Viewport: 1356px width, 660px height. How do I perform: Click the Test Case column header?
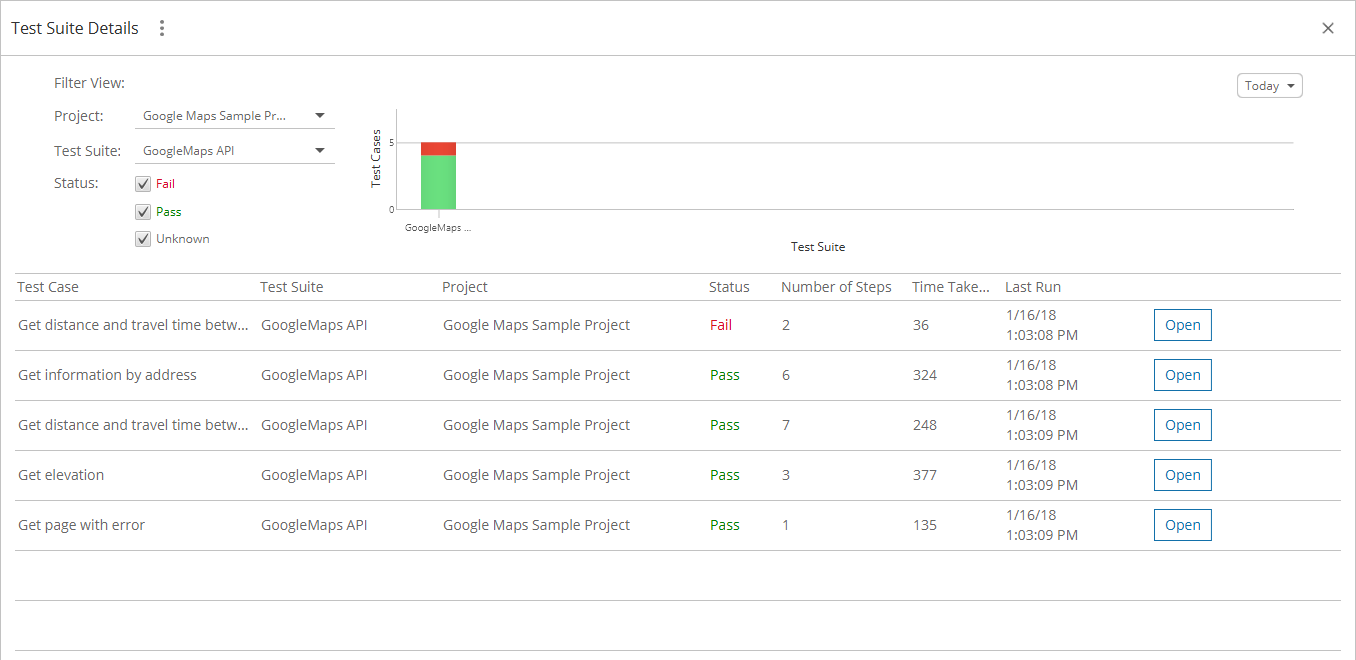click(x=48, y=287)
